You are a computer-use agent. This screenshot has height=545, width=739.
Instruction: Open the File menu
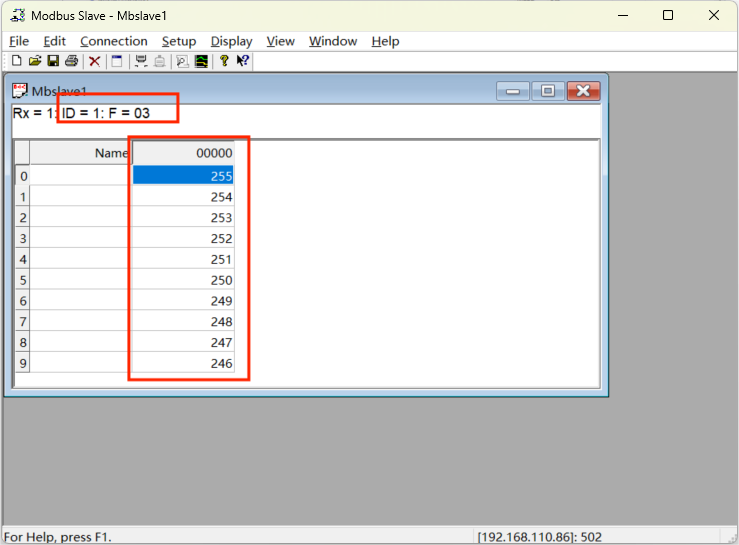pyautogui.click(x=19, y=41)
